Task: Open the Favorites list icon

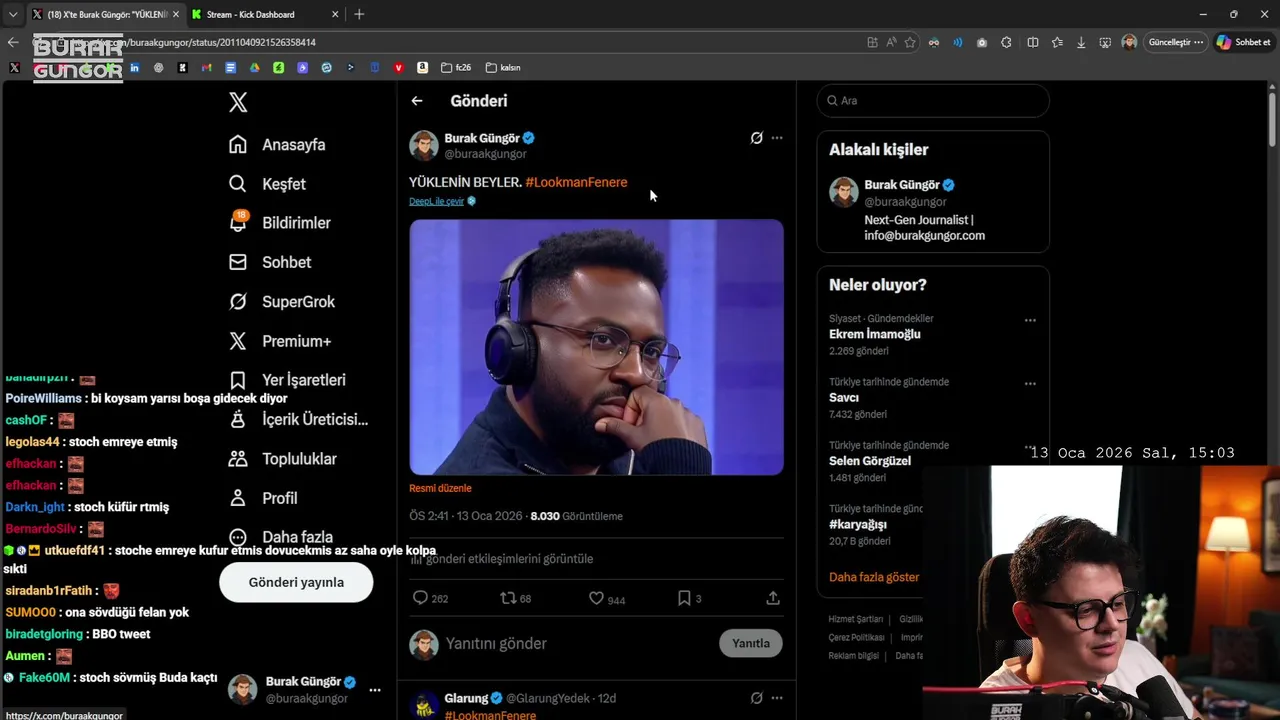Action: [x=1057, y=43]
